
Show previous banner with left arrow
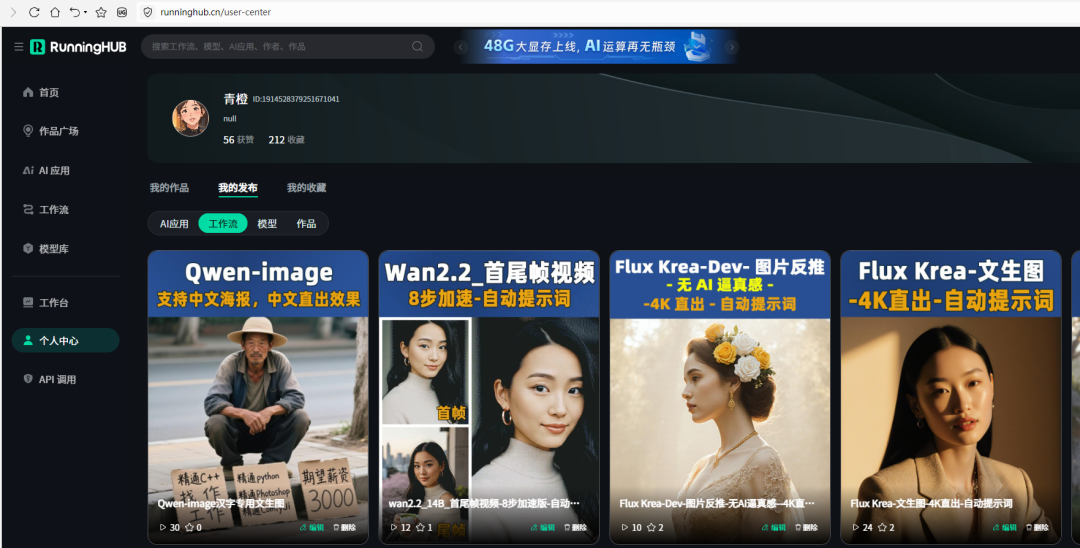[461, 47]
